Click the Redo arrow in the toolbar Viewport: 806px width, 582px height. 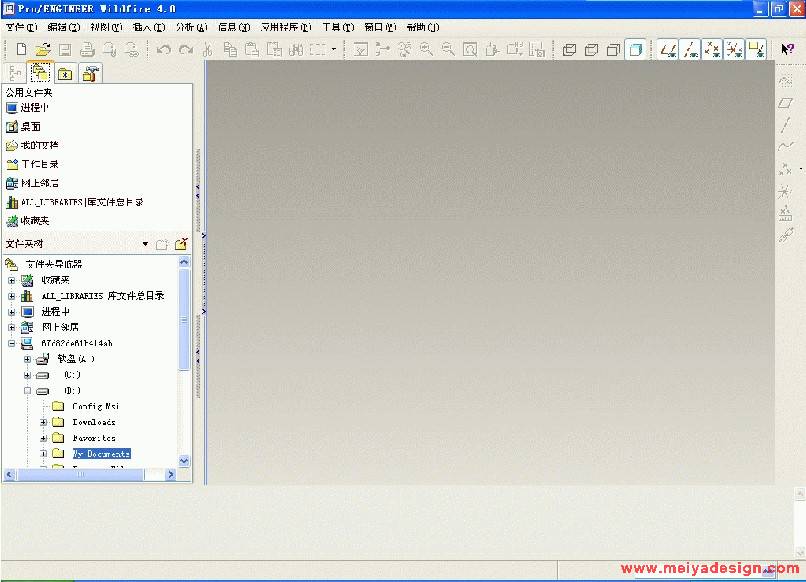(186, 50)
